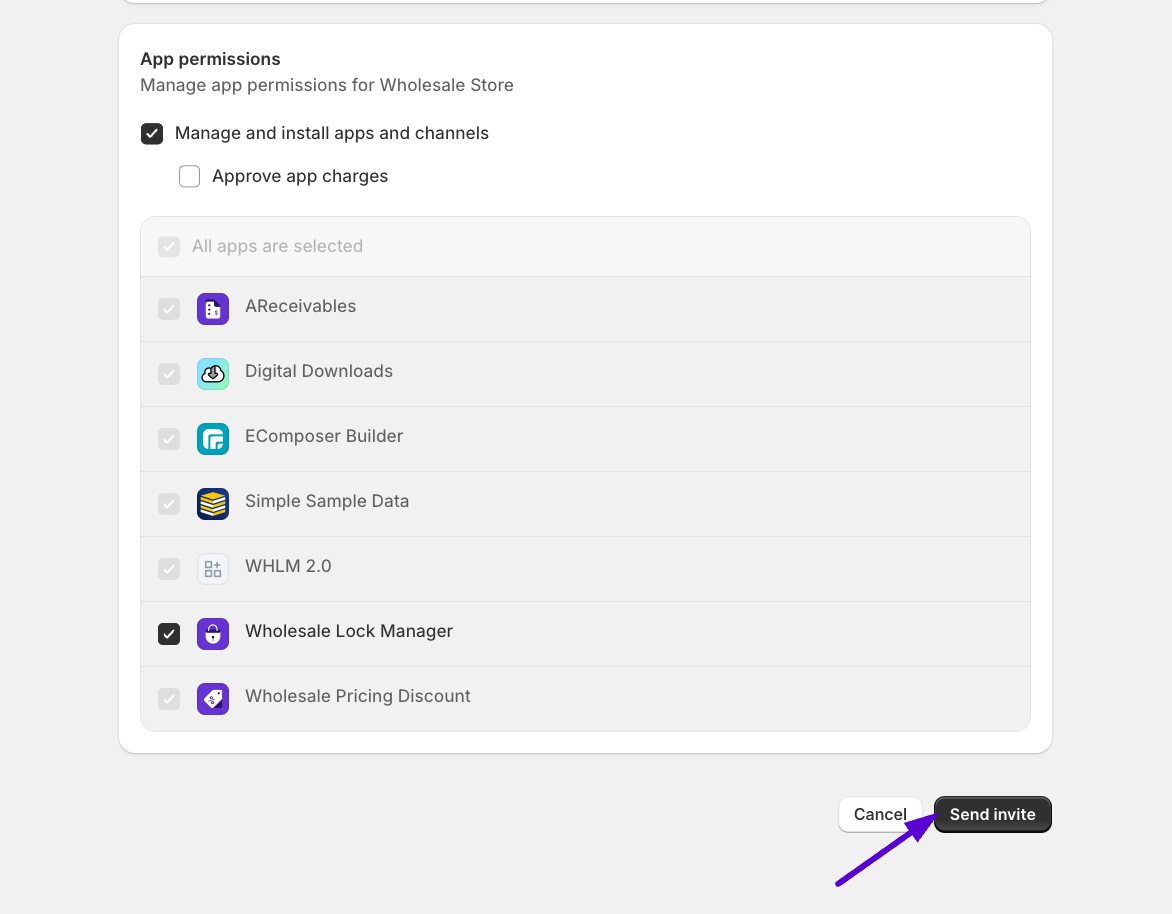The image size is (1172, 914).
Task: Click the All apps are selected label
Action: [277, 247]
